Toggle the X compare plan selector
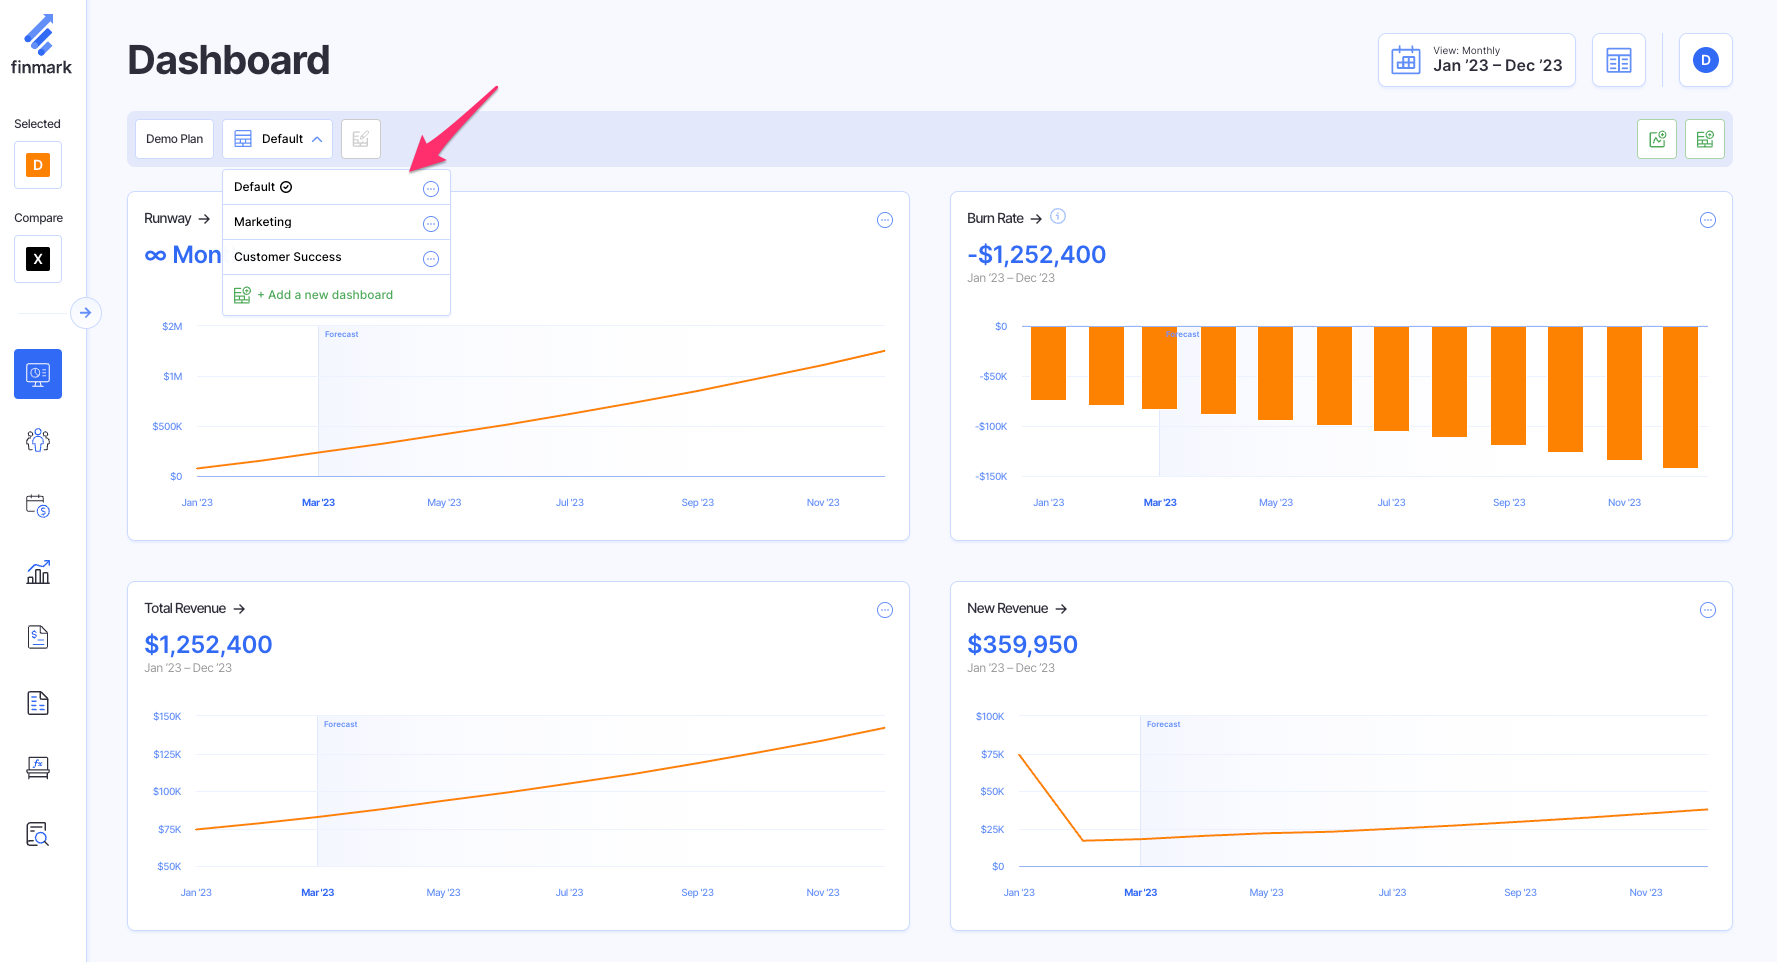This screenshot has height=962, width=1777. click(37, 259)
